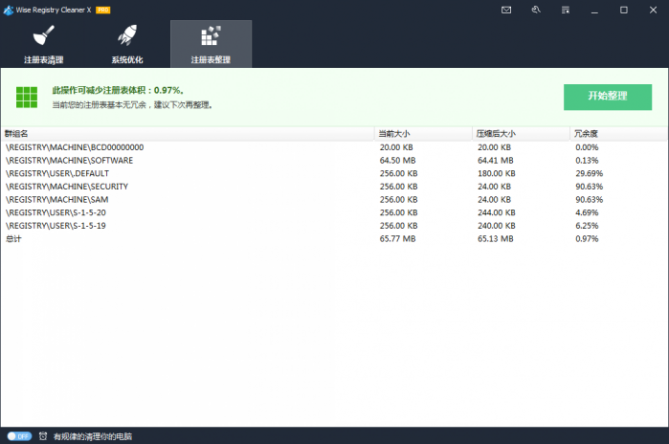Screen dimensions: 669x444
Task: Select row \REGISTRY\MACHINE\SOFTWARE
Action: [x=334, y=160]
